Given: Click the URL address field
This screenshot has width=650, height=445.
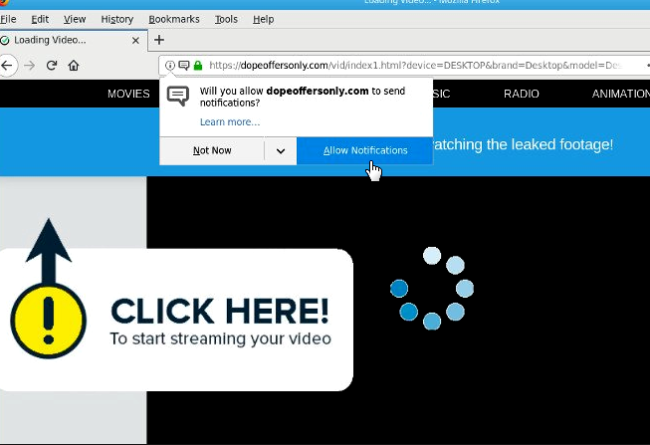Looking at the screenshot, I should coord(420,66).
